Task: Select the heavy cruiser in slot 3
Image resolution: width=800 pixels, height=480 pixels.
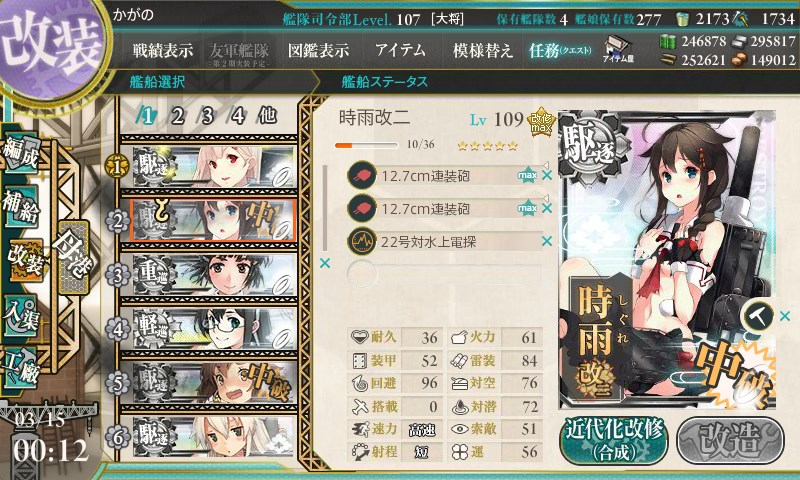Action: (x=214, y=275)
